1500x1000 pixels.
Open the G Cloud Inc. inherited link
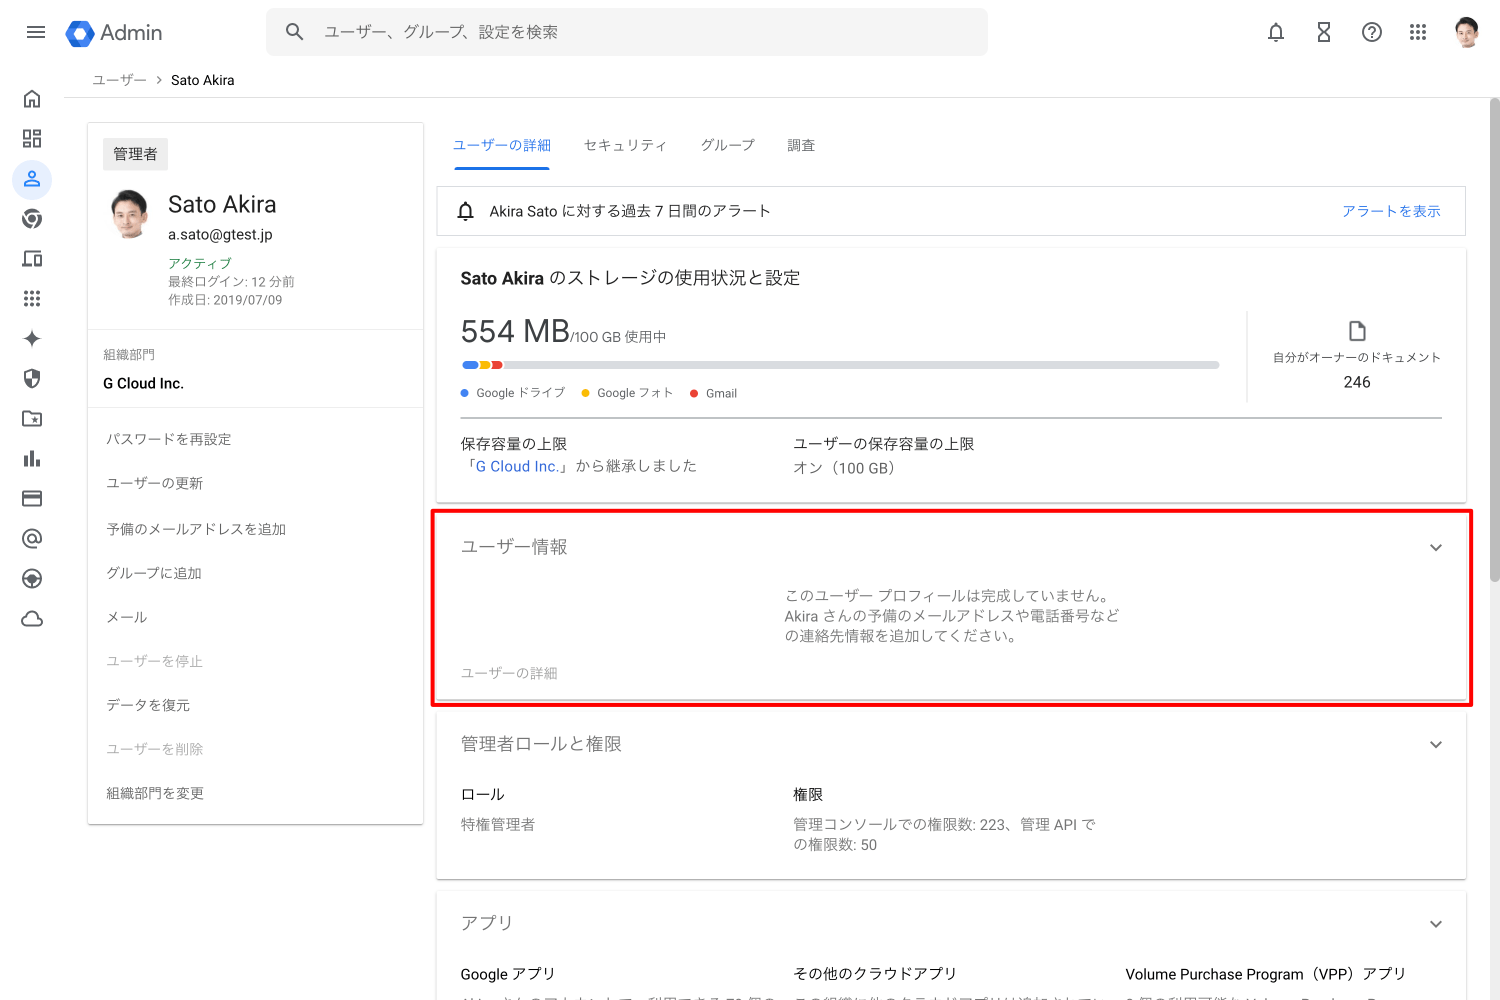pos(516,467)
